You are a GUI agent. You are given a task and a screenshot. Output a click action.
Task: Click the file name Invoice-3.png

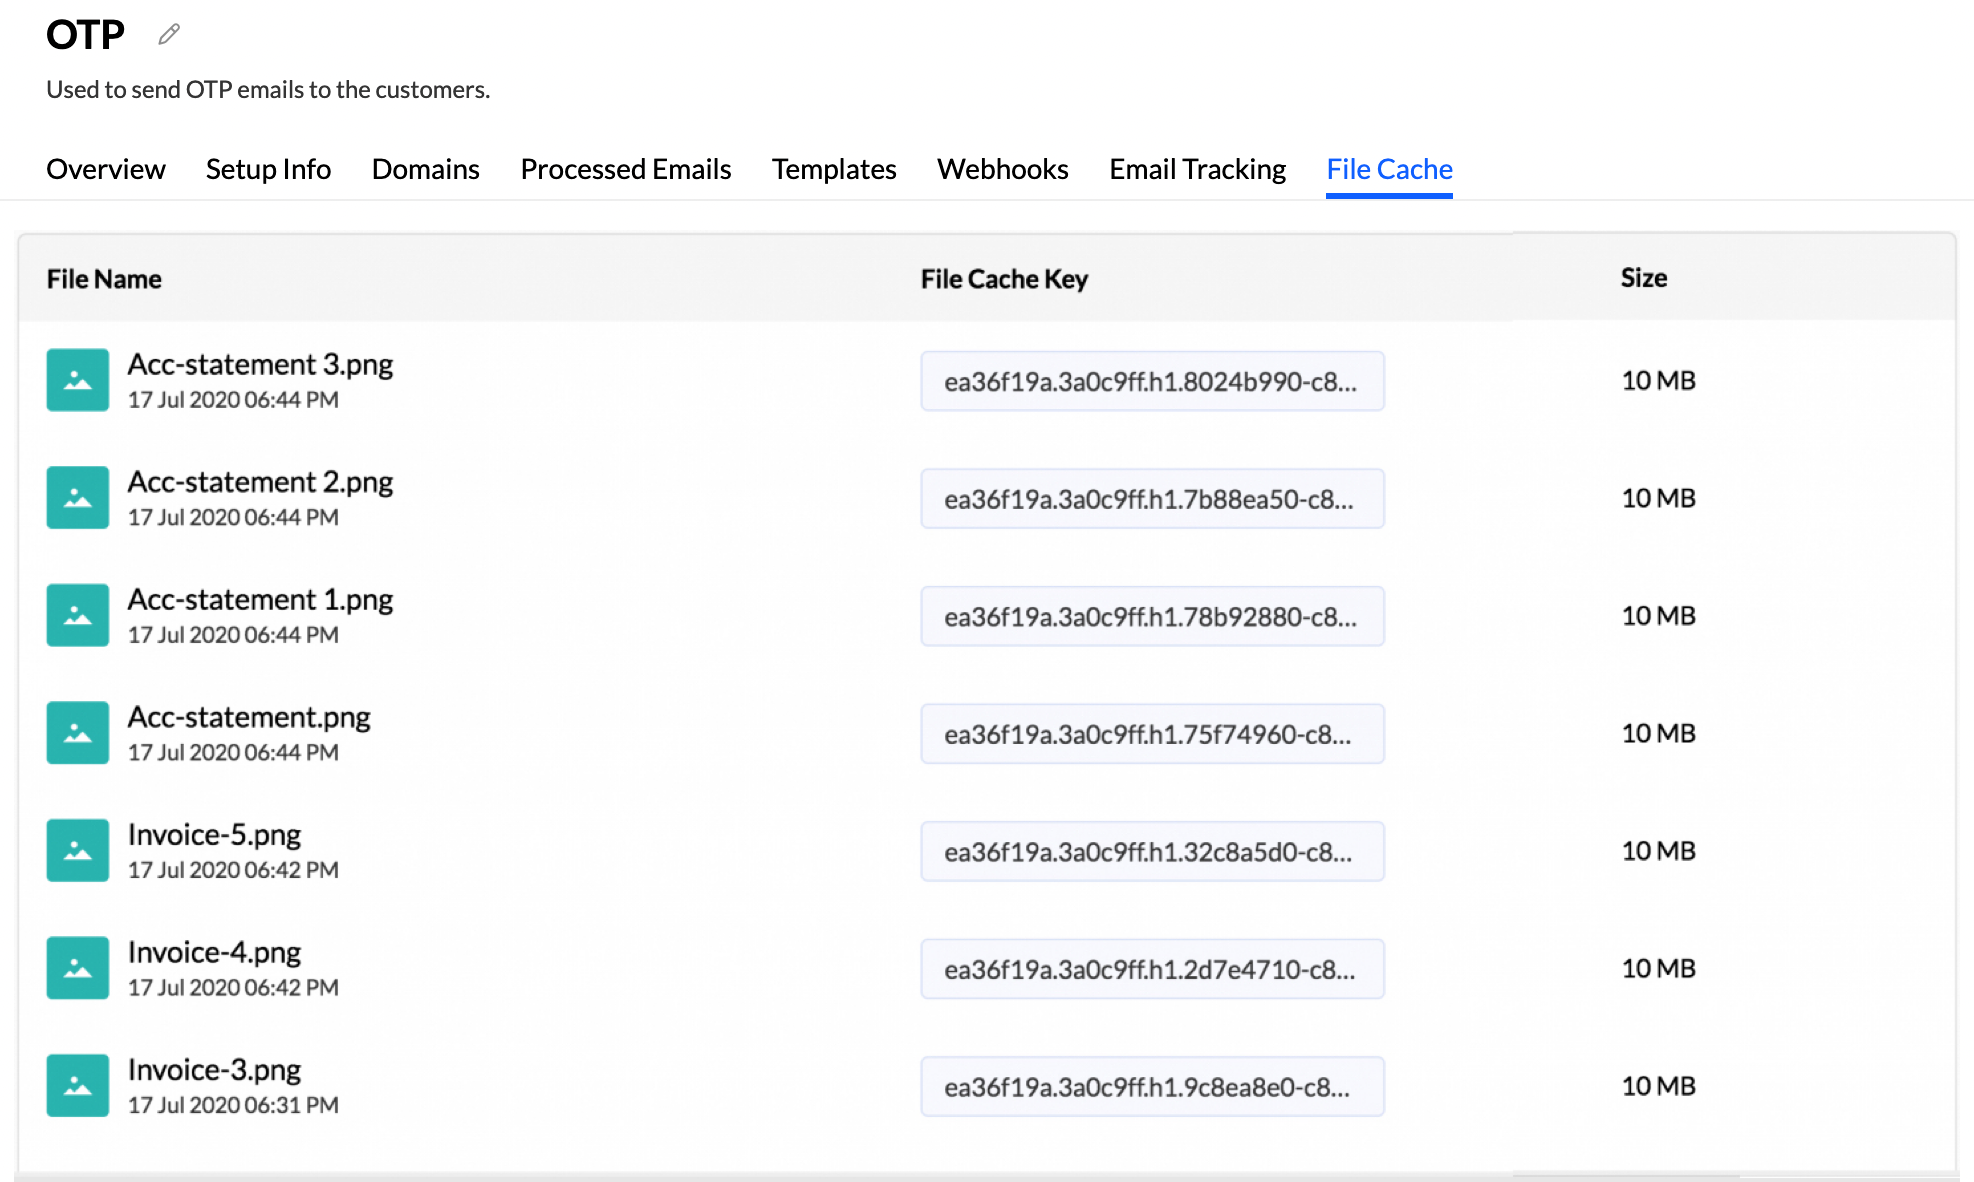click(x=214, y=1070)
